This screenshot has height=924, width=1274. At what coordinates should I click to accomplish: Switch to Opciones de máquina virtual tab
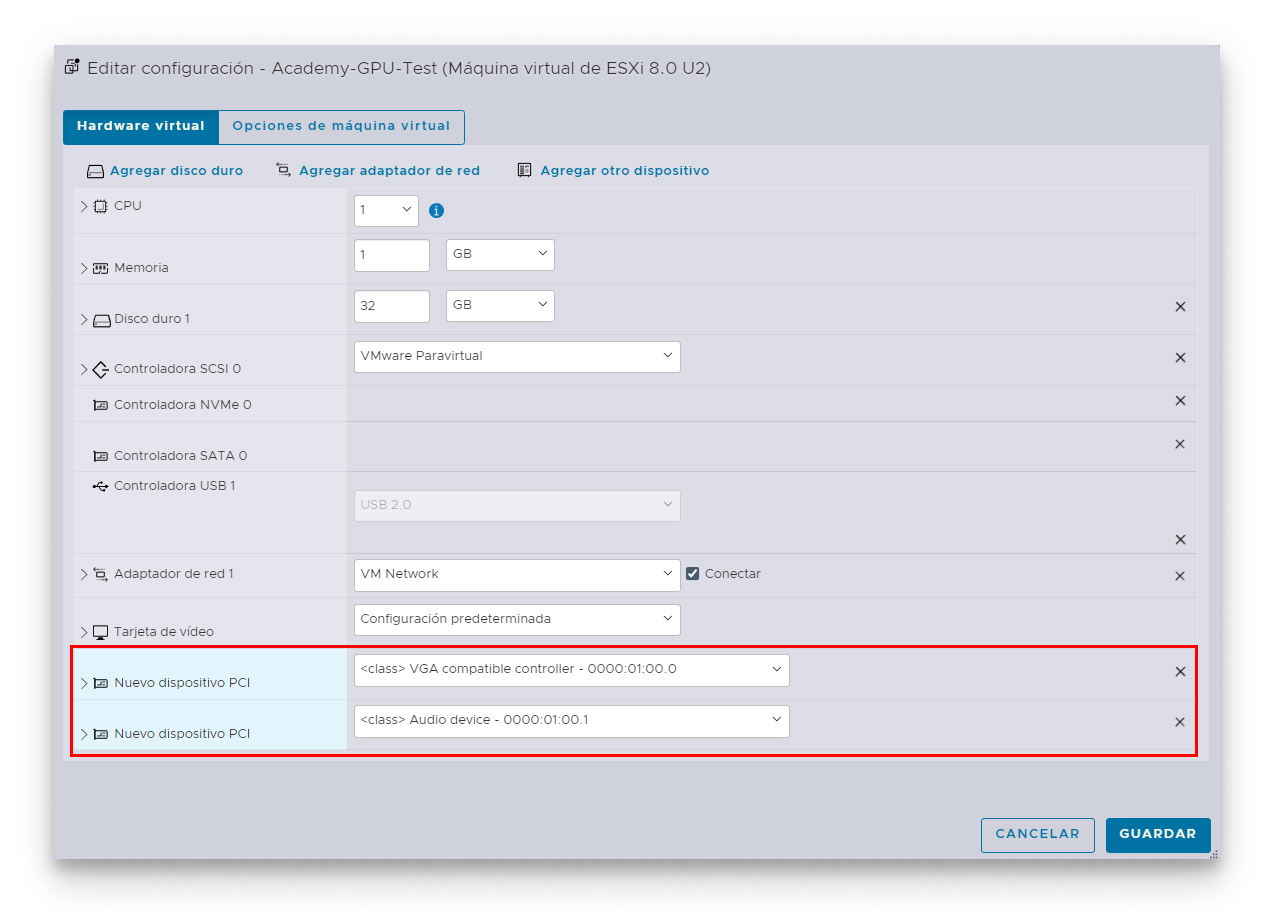coord(341,127)
